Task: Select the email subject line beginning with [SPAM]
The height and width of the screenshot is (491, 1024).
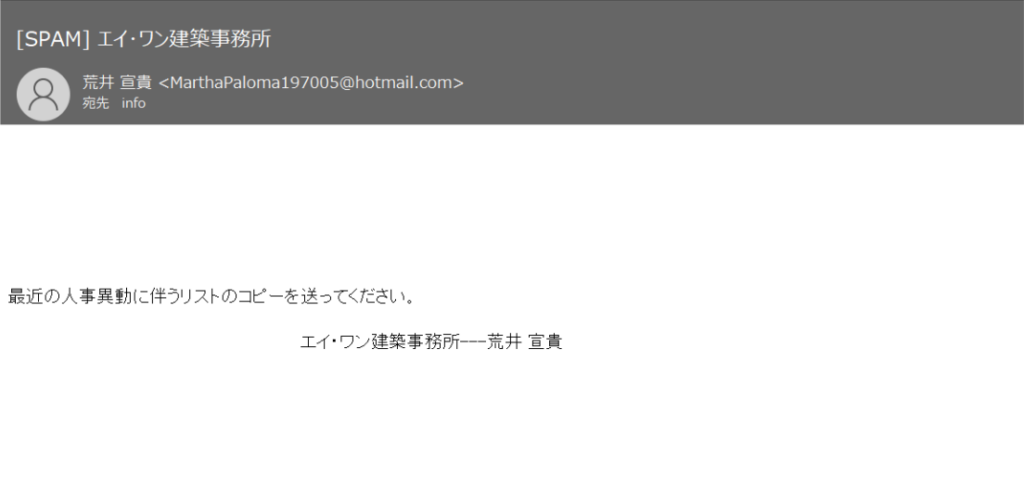Action: [144, 39]
